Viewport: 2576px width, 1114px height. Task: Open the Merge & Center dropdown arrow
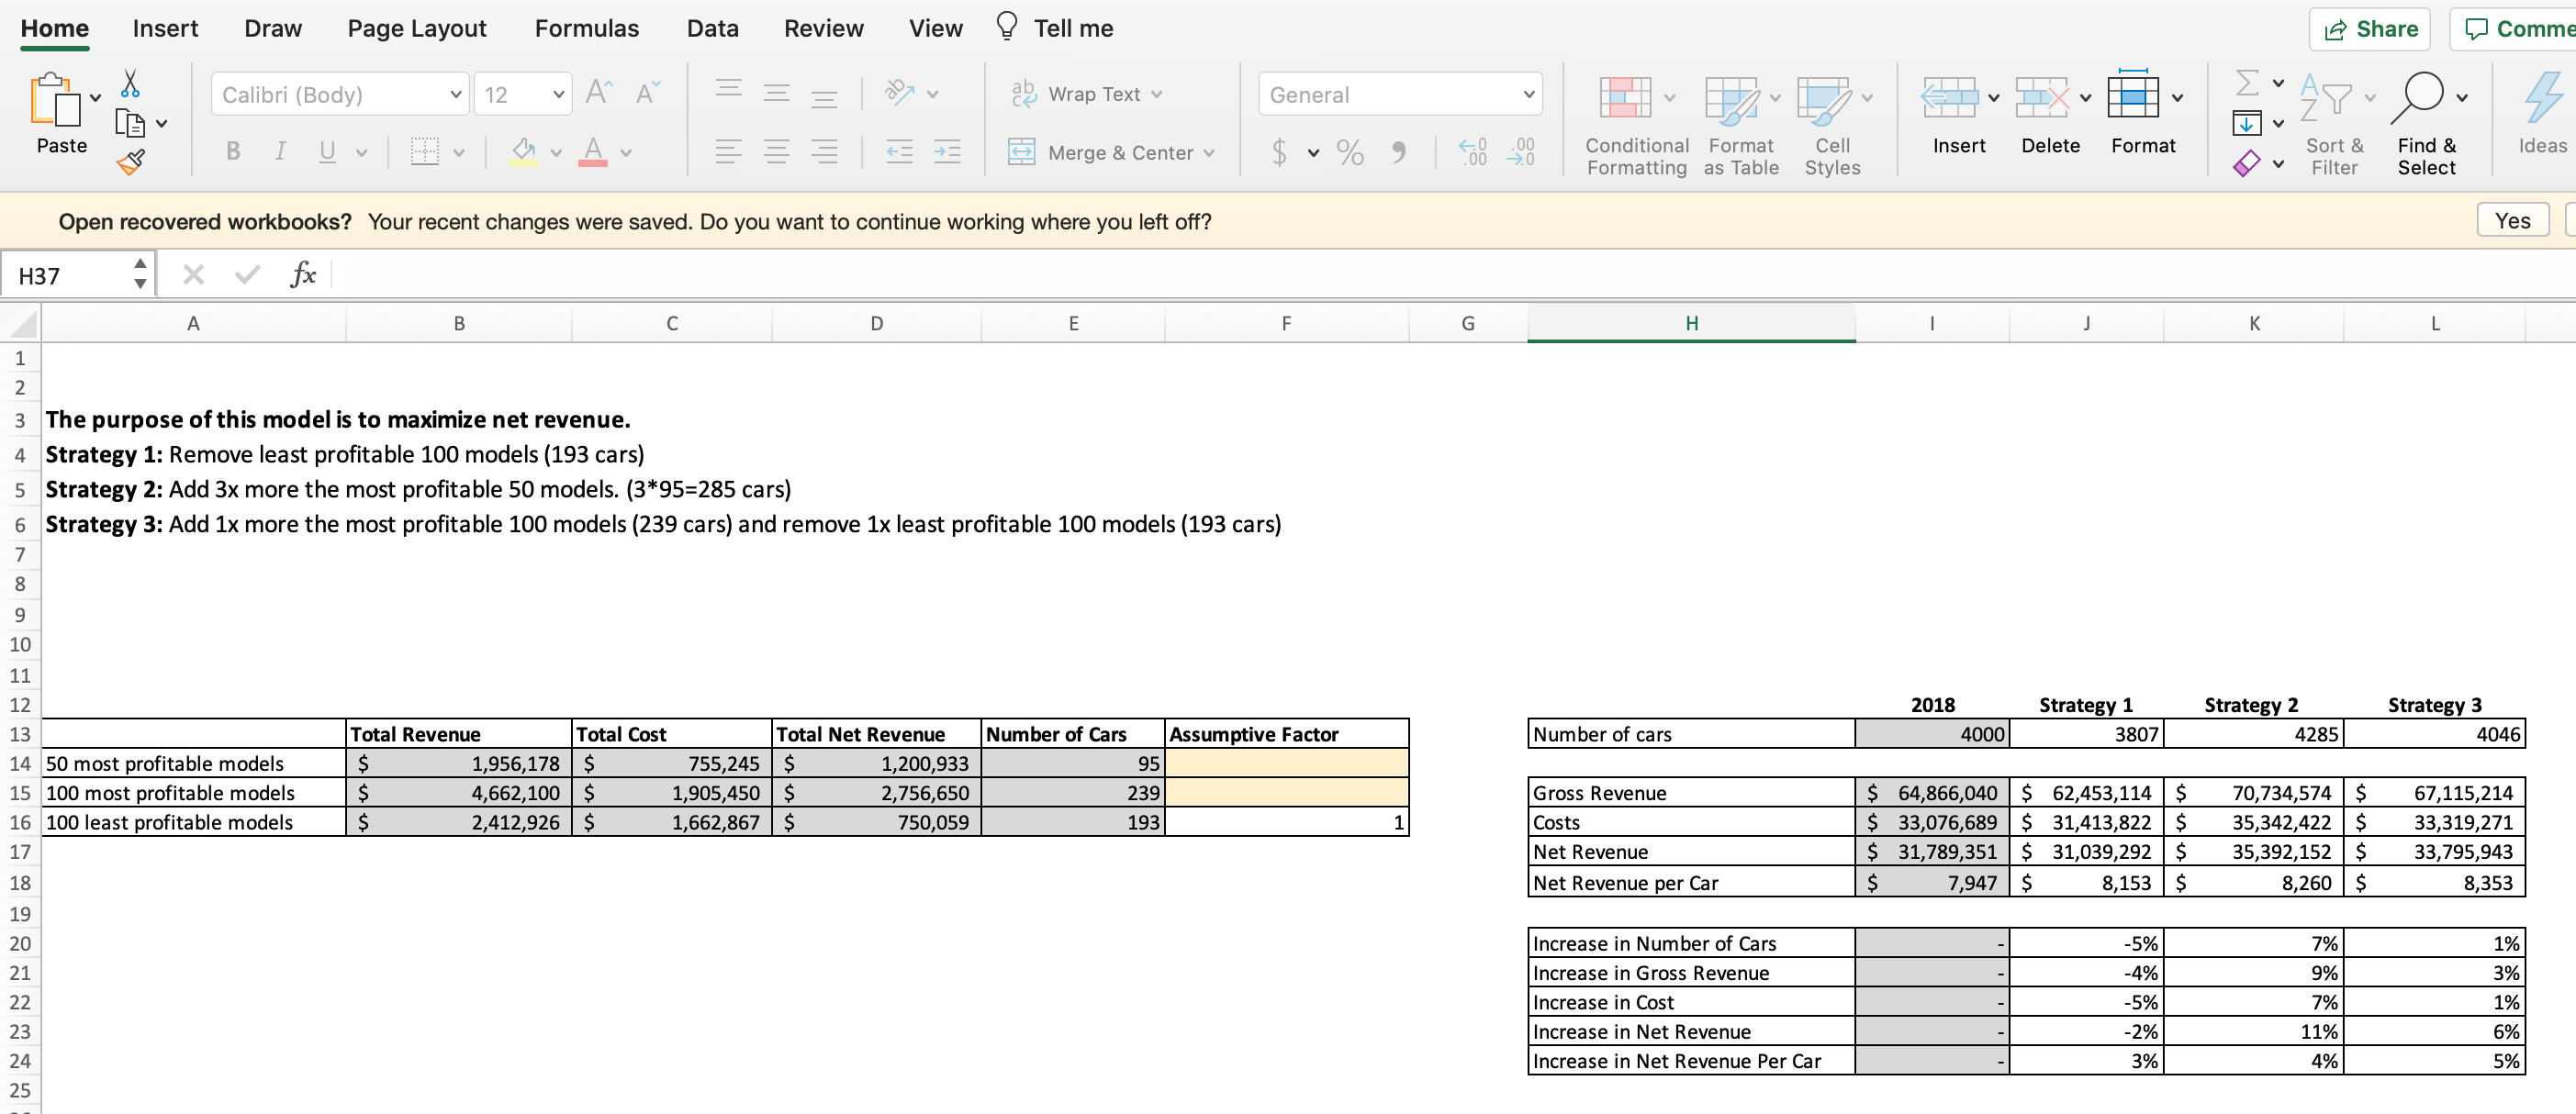point(1209,152)
